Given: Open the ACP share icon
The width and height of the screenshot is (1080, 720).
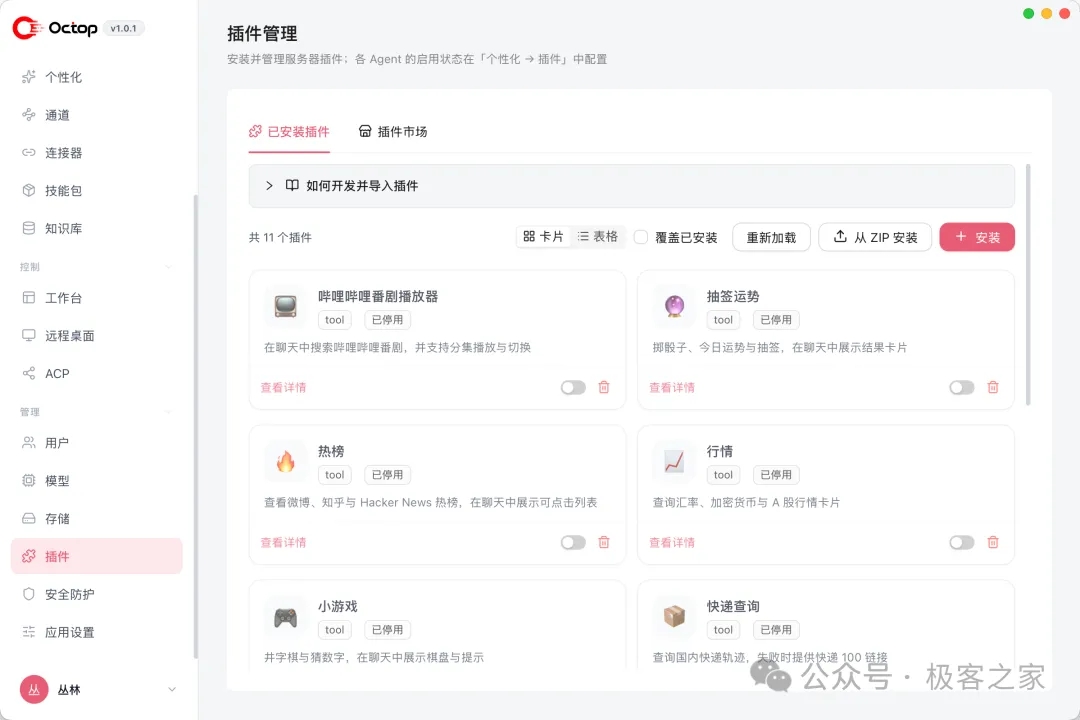Looking at the screenshot, I should click(x=28, y=373).
